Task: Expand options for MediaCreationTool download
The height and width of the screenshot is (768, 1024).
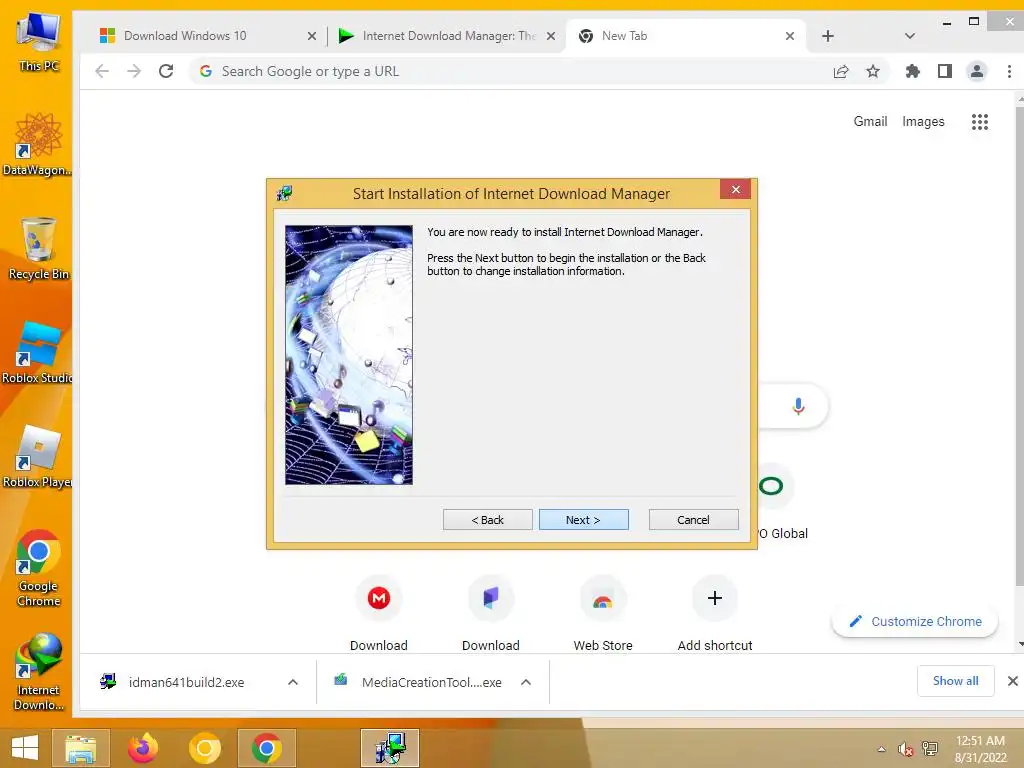Action: pos(526,682)
